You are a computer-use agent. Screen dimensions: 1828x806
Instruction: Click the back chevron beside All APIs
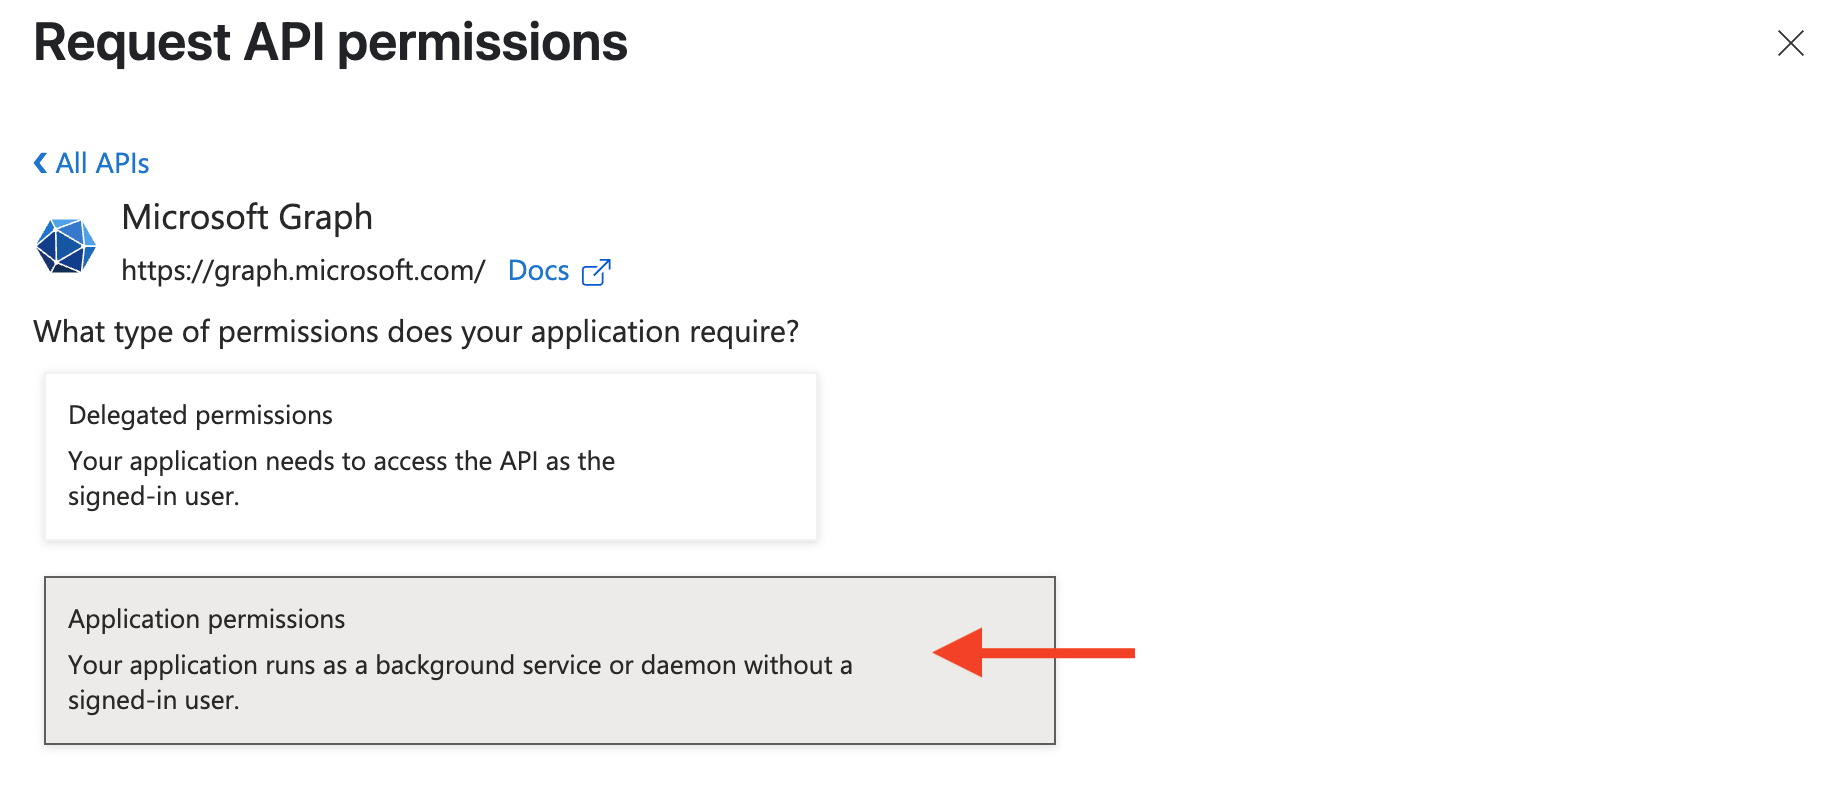(x=40, y=163)
